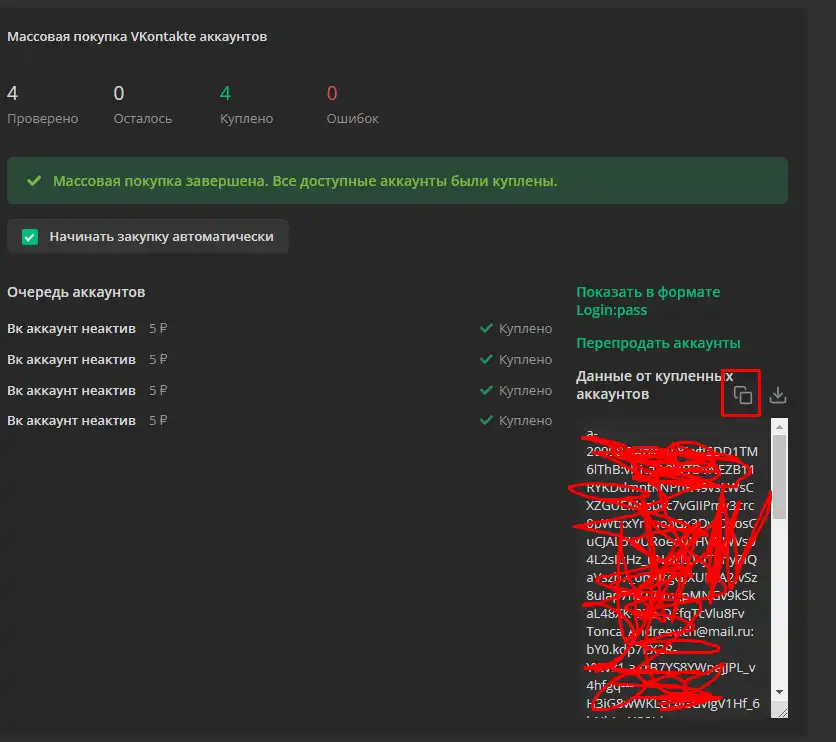Copy purchased account data with the copy icon
Viewport: 836px width, 742px height.
point(742,396)
